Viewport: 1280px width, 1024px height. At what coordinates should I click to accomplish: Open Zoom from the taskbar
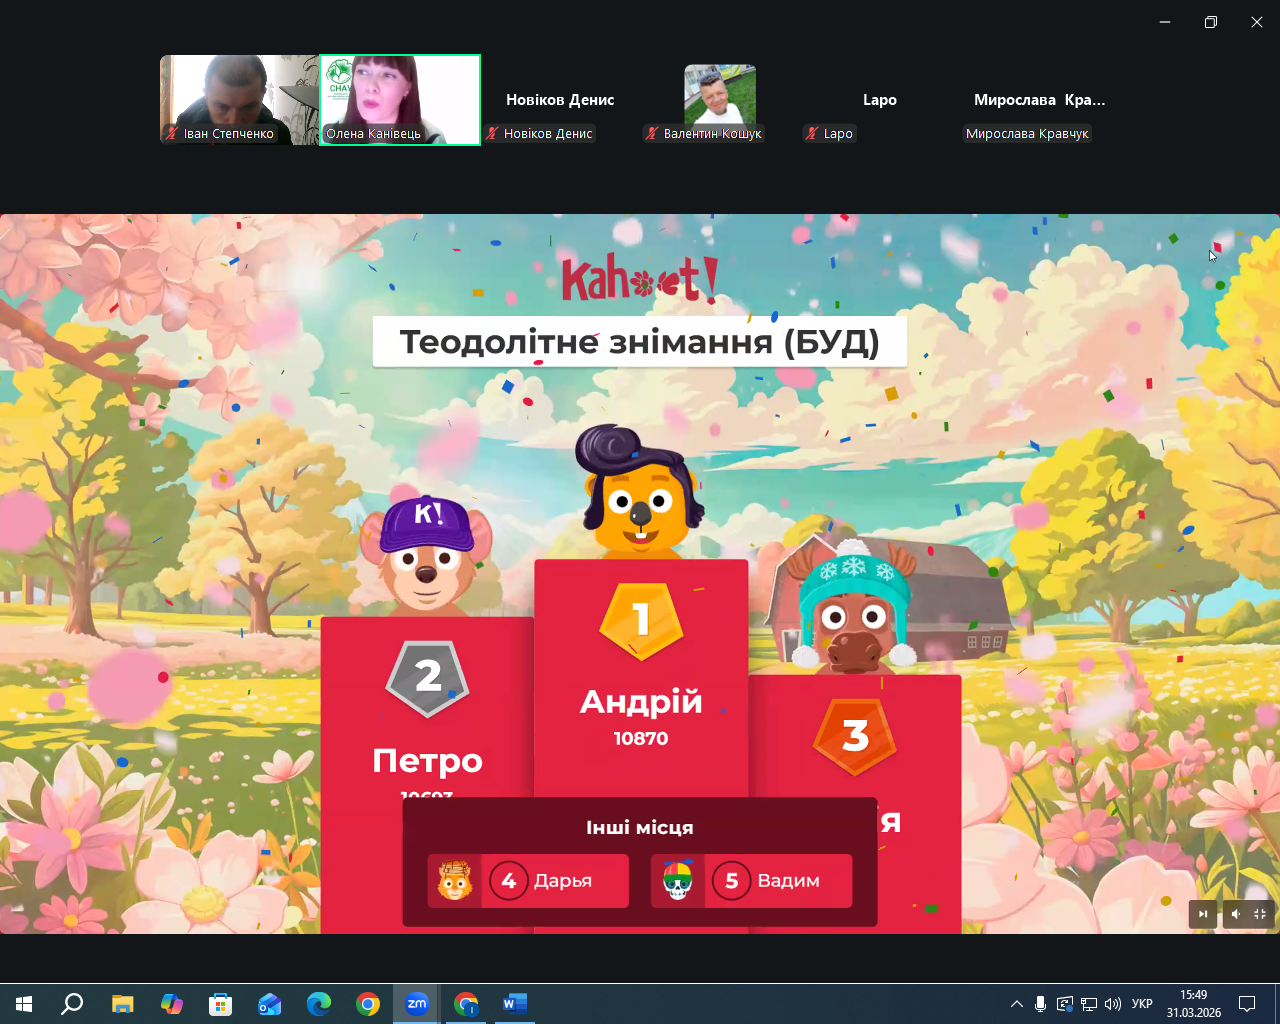coord(417,1003)
